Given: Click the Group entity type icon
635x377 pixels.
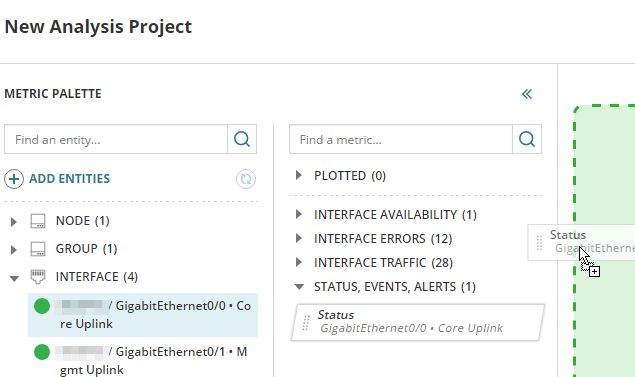Looking at the screenshot, I should pyautogui.click(x=38, y=249).
